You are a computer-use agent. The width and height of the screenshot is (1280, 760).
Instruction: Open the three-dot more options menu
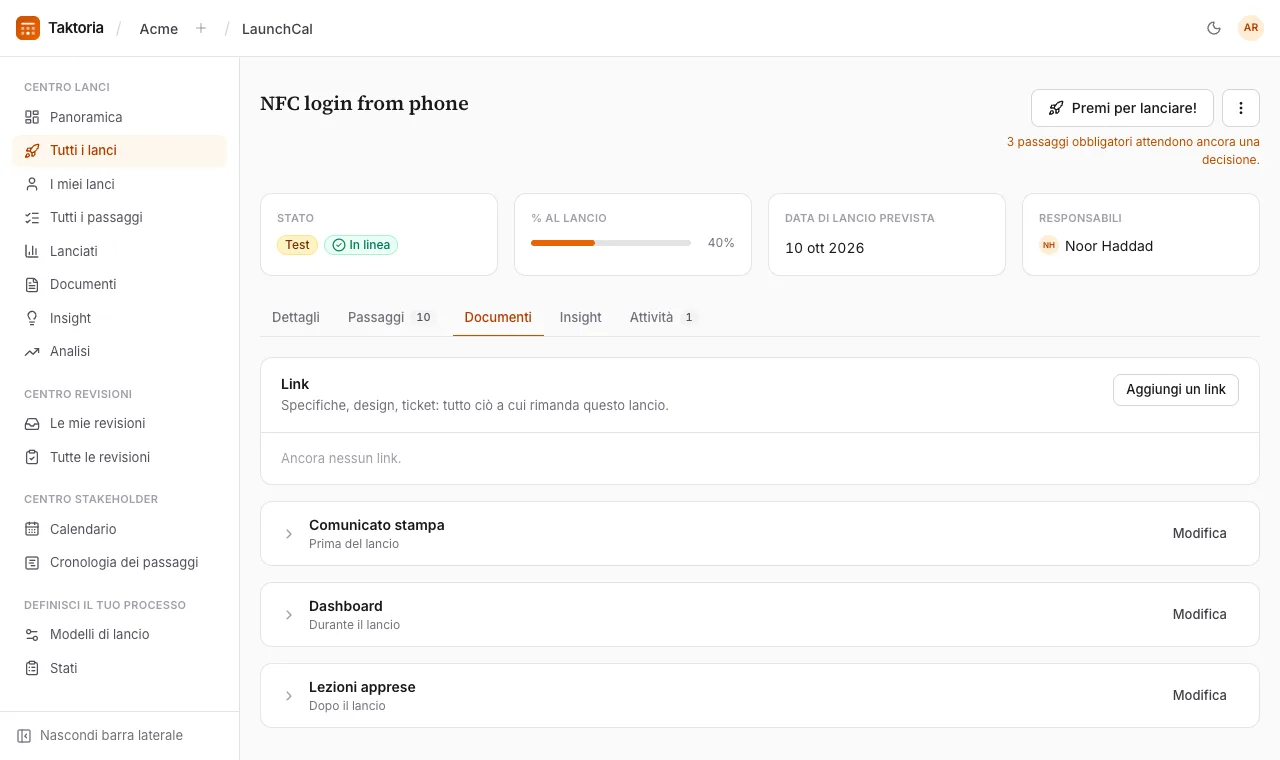coord(1241,108)
